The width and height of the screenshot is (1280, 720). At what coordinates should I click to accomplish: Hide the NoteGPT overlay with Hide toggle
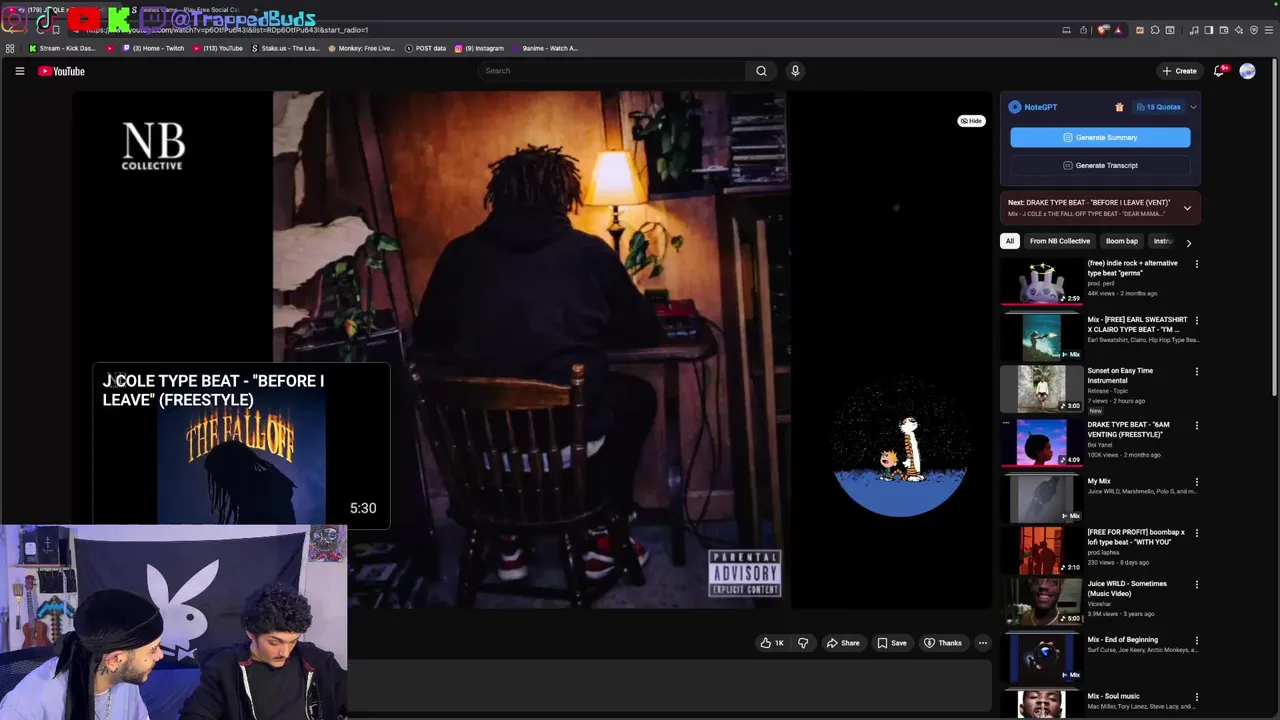pyautogui.click(x=971, y=121)
